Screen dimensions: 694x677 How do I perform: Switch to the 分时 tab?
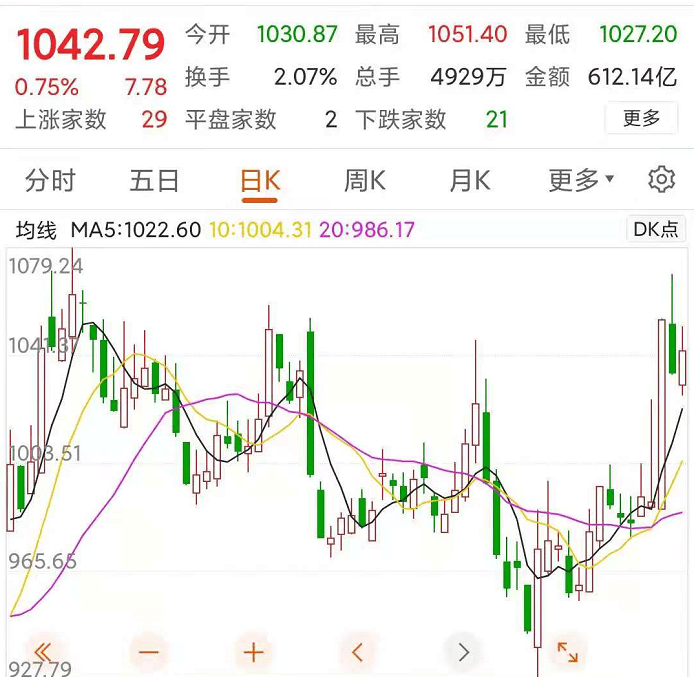[x=50, y=181]
